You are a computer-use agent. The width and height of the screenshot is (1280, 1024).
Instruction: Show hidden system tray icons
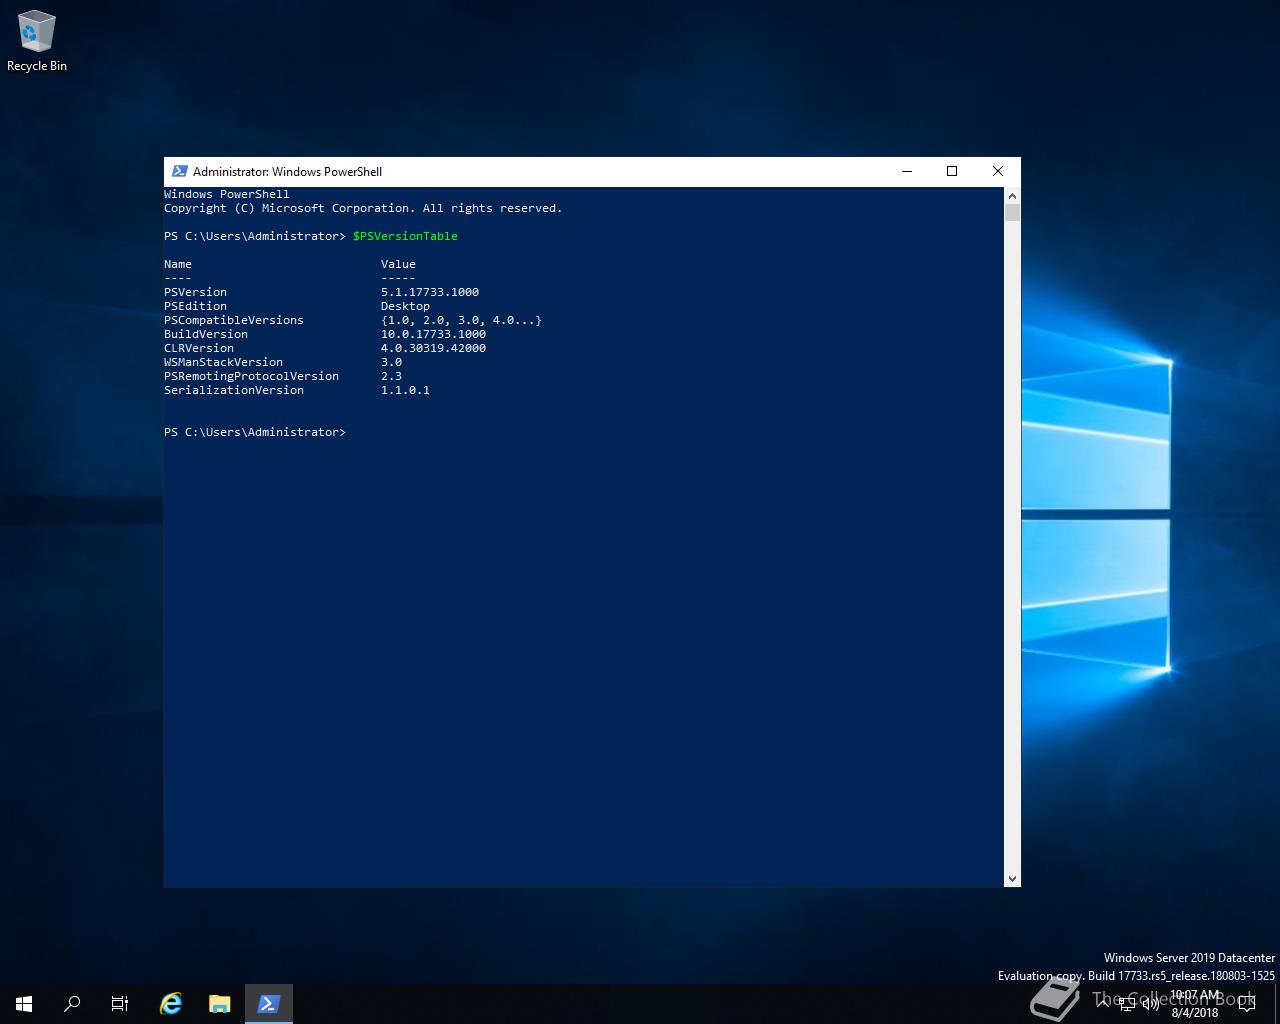[1103, 1004]
